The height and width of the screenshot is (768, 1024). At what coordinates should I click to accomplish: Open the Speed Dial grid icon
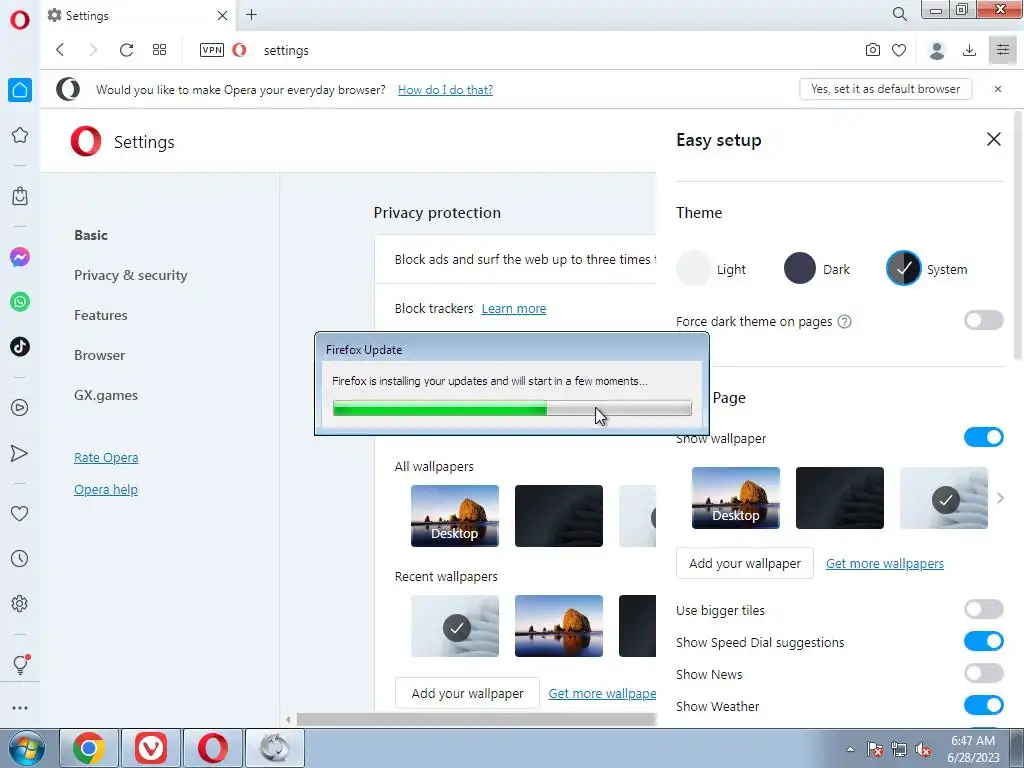click(159, 50)
